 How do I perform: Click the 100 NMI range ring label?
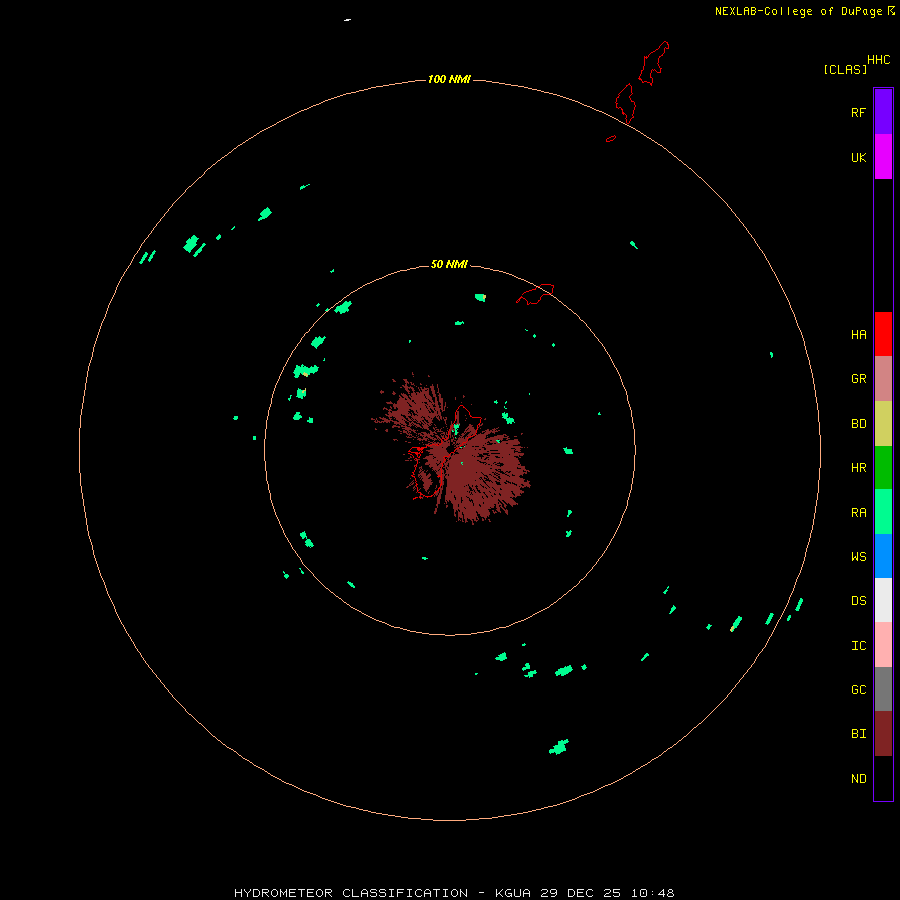pyautogui.click(x=449, y=79)
